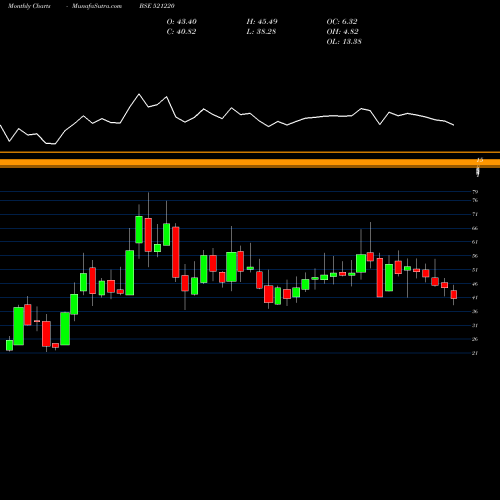Click price axis label 79
500x500 pixels.
pos(475,192)
